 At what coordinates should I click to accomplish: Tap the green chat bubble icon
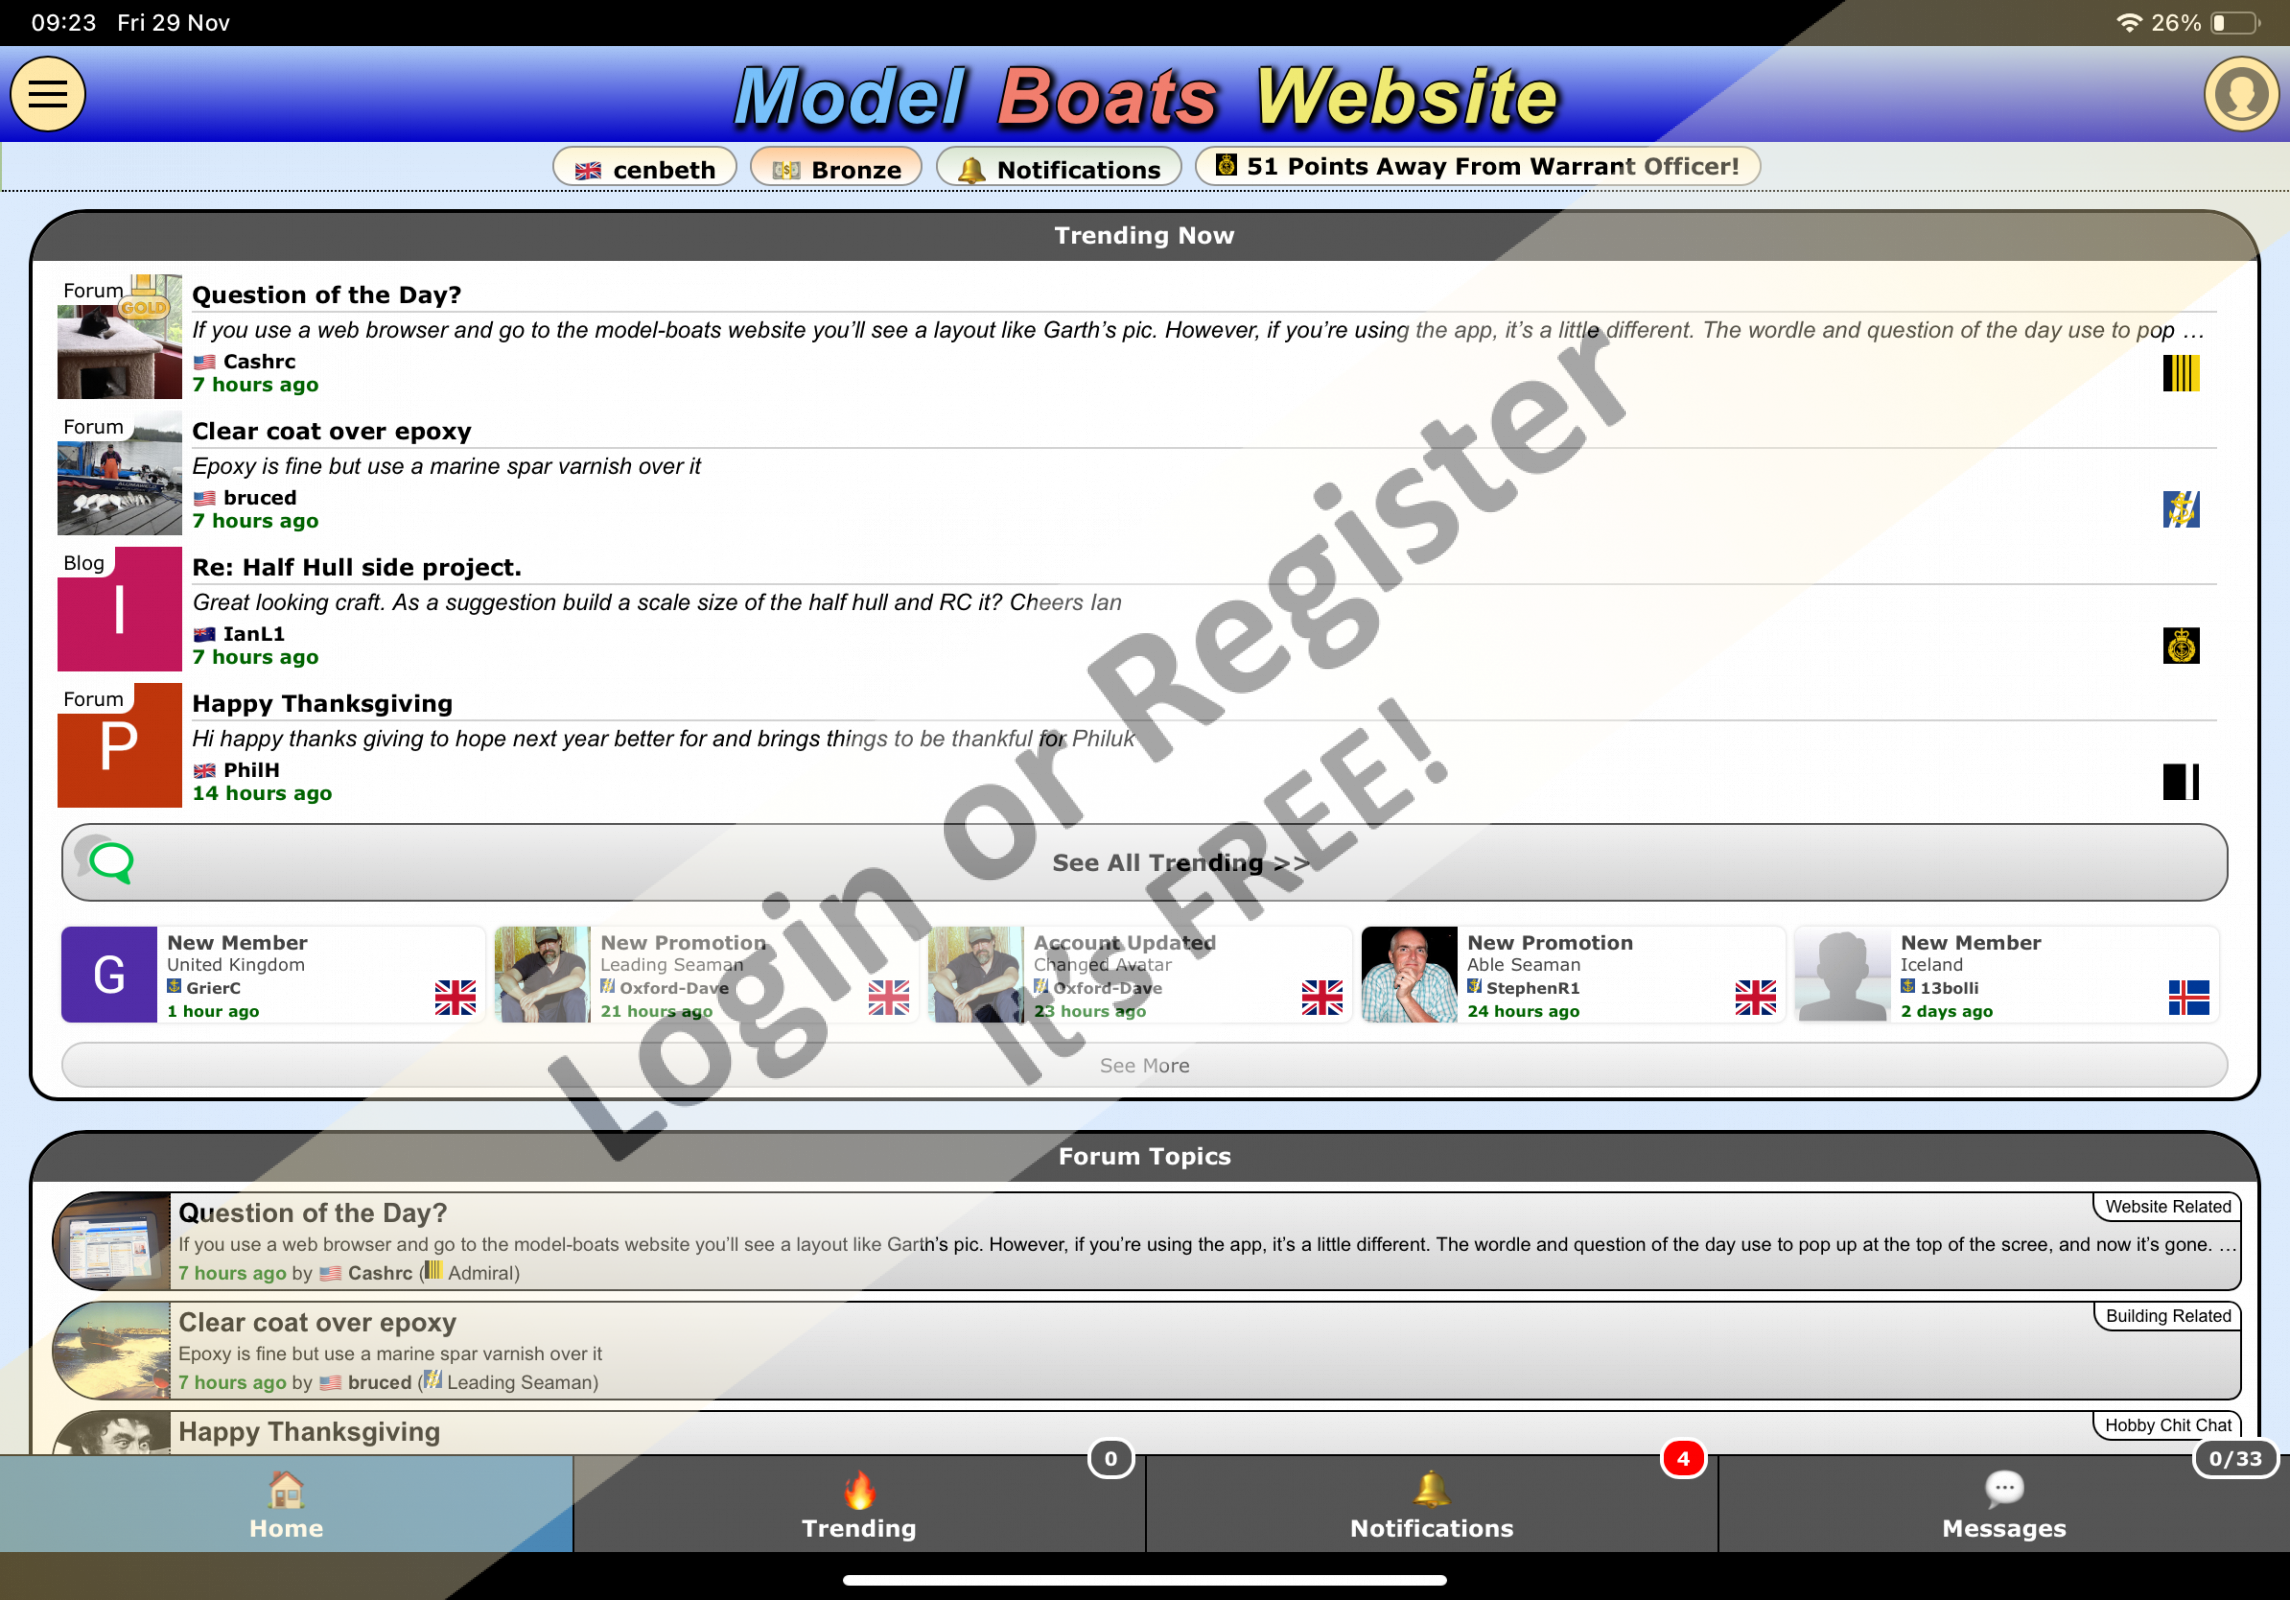[110, 861]
